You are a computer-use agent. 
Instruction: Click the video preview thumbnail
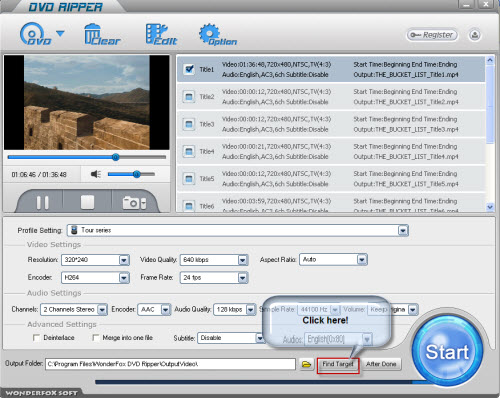click(87, 102)
